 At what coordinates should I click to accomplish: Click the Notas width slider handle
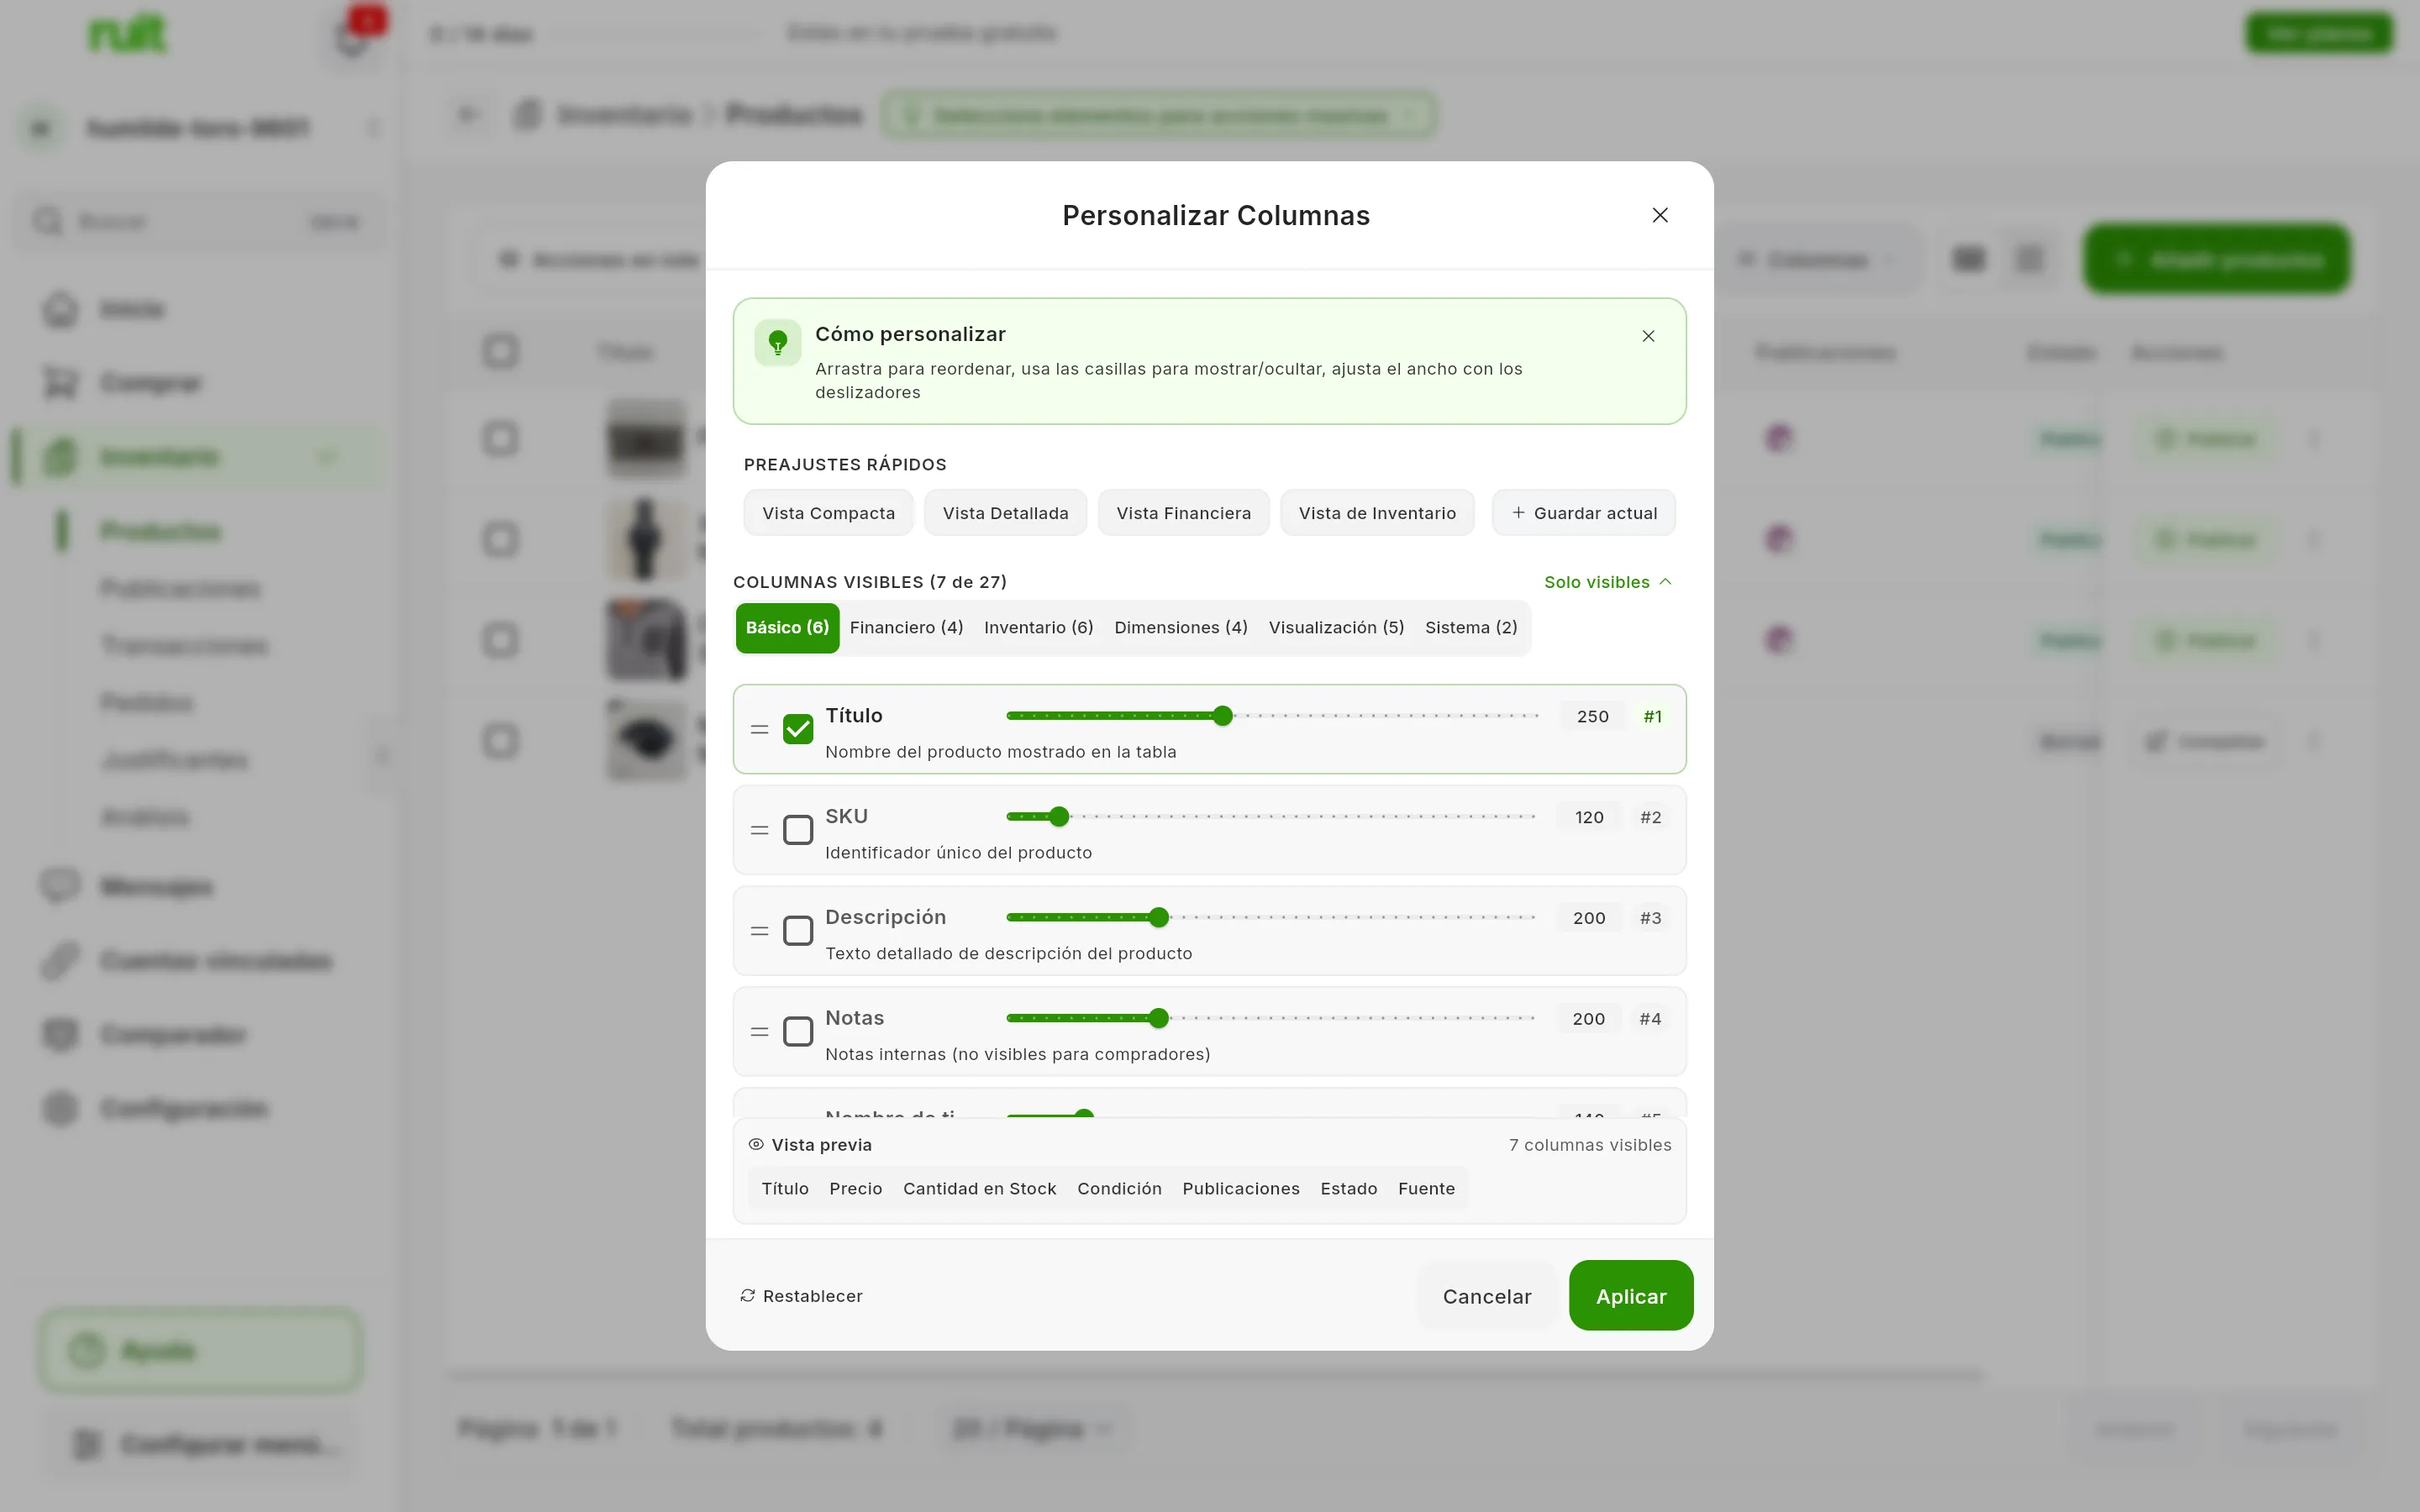(x=1158, y=1018)
